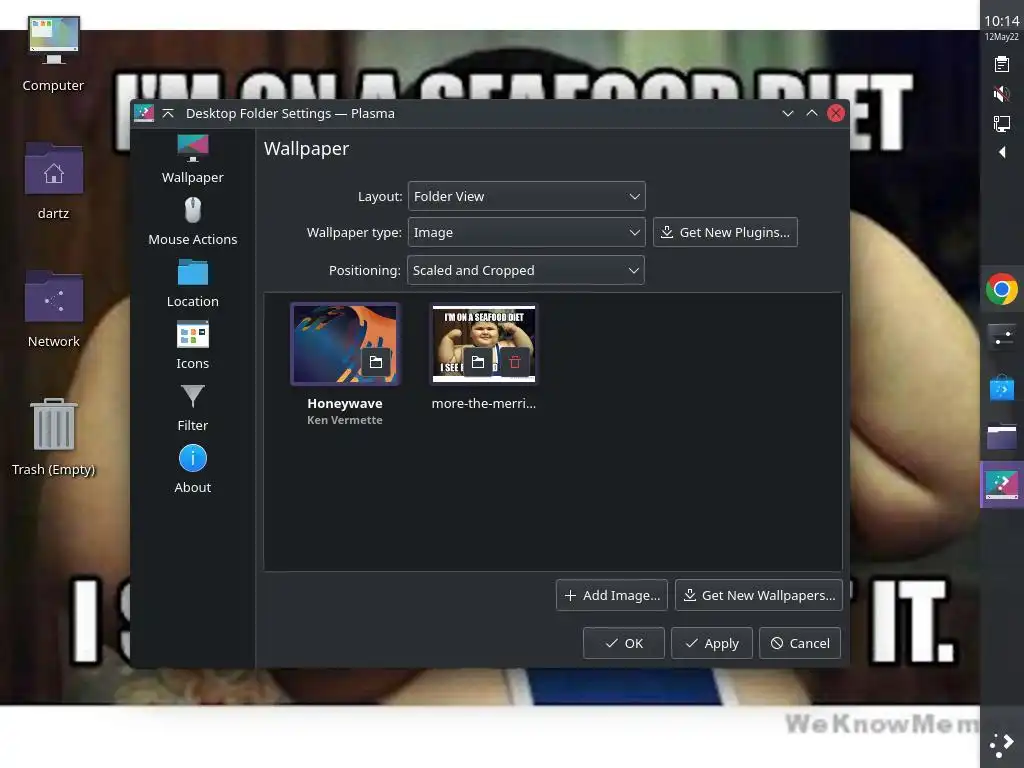
Task: Expand the Layout dropdown
Action: (526, 196)
